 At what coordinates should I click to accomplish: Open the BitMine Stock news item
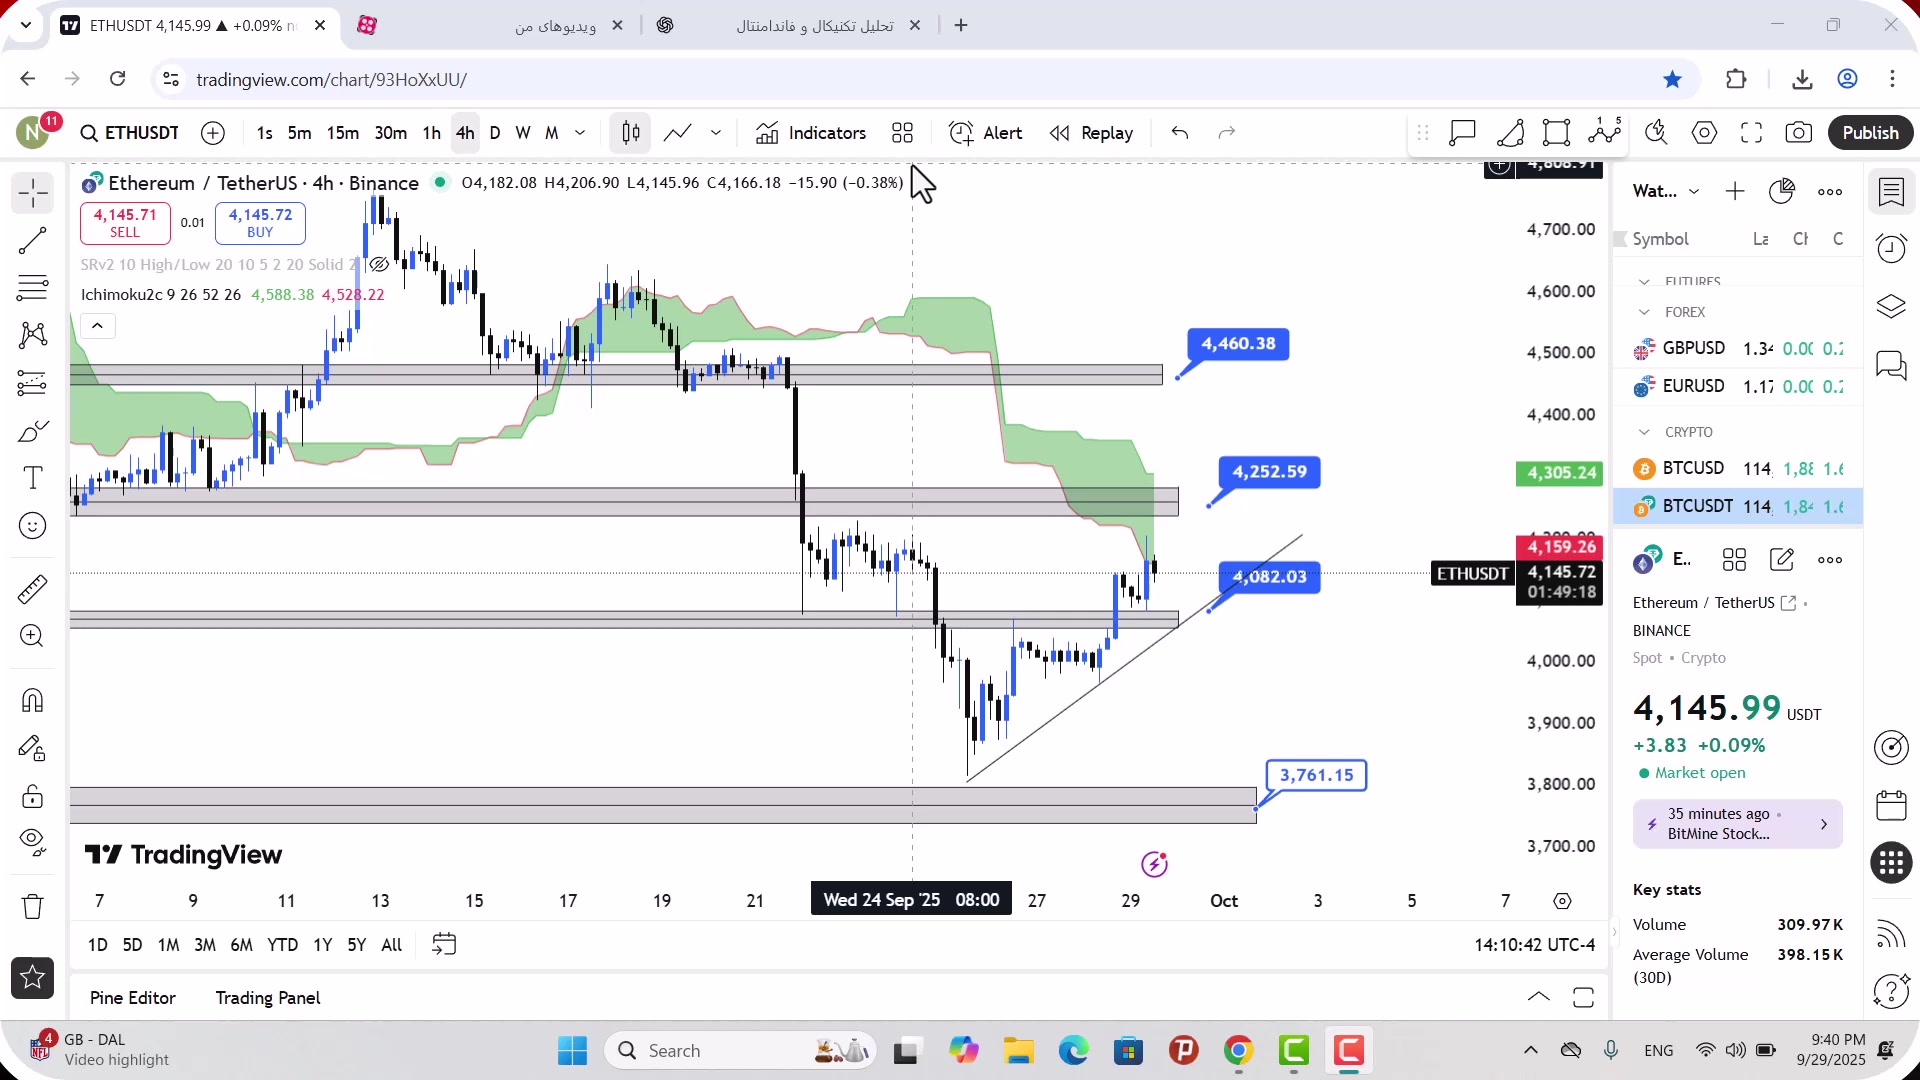1737,824
